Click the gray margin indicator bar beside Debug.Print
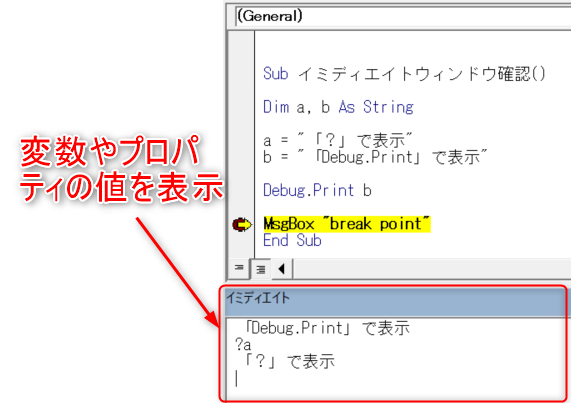 point(241,190)
